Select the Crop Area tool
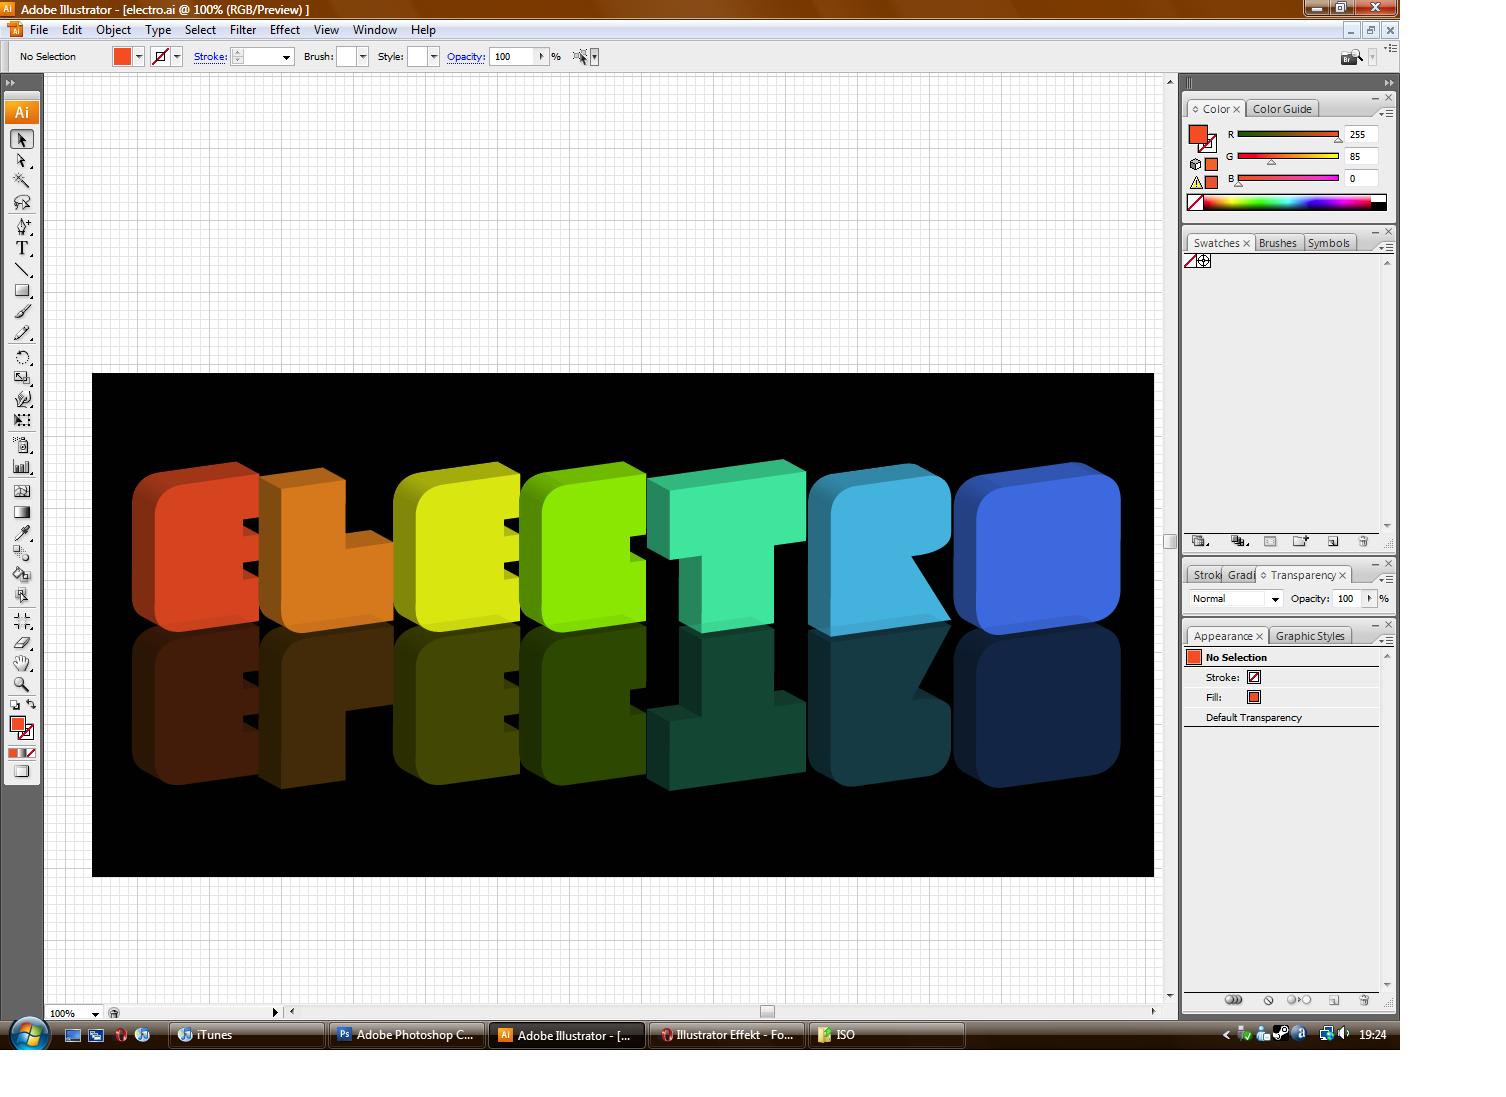1506x1097 pixels. point(22,621)
